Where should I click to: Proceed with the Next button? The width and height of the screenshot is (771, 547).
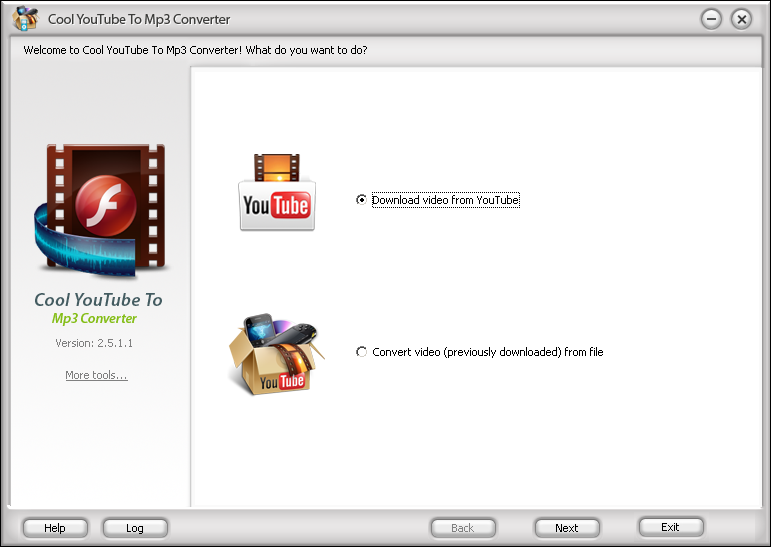tap(567, 528)
